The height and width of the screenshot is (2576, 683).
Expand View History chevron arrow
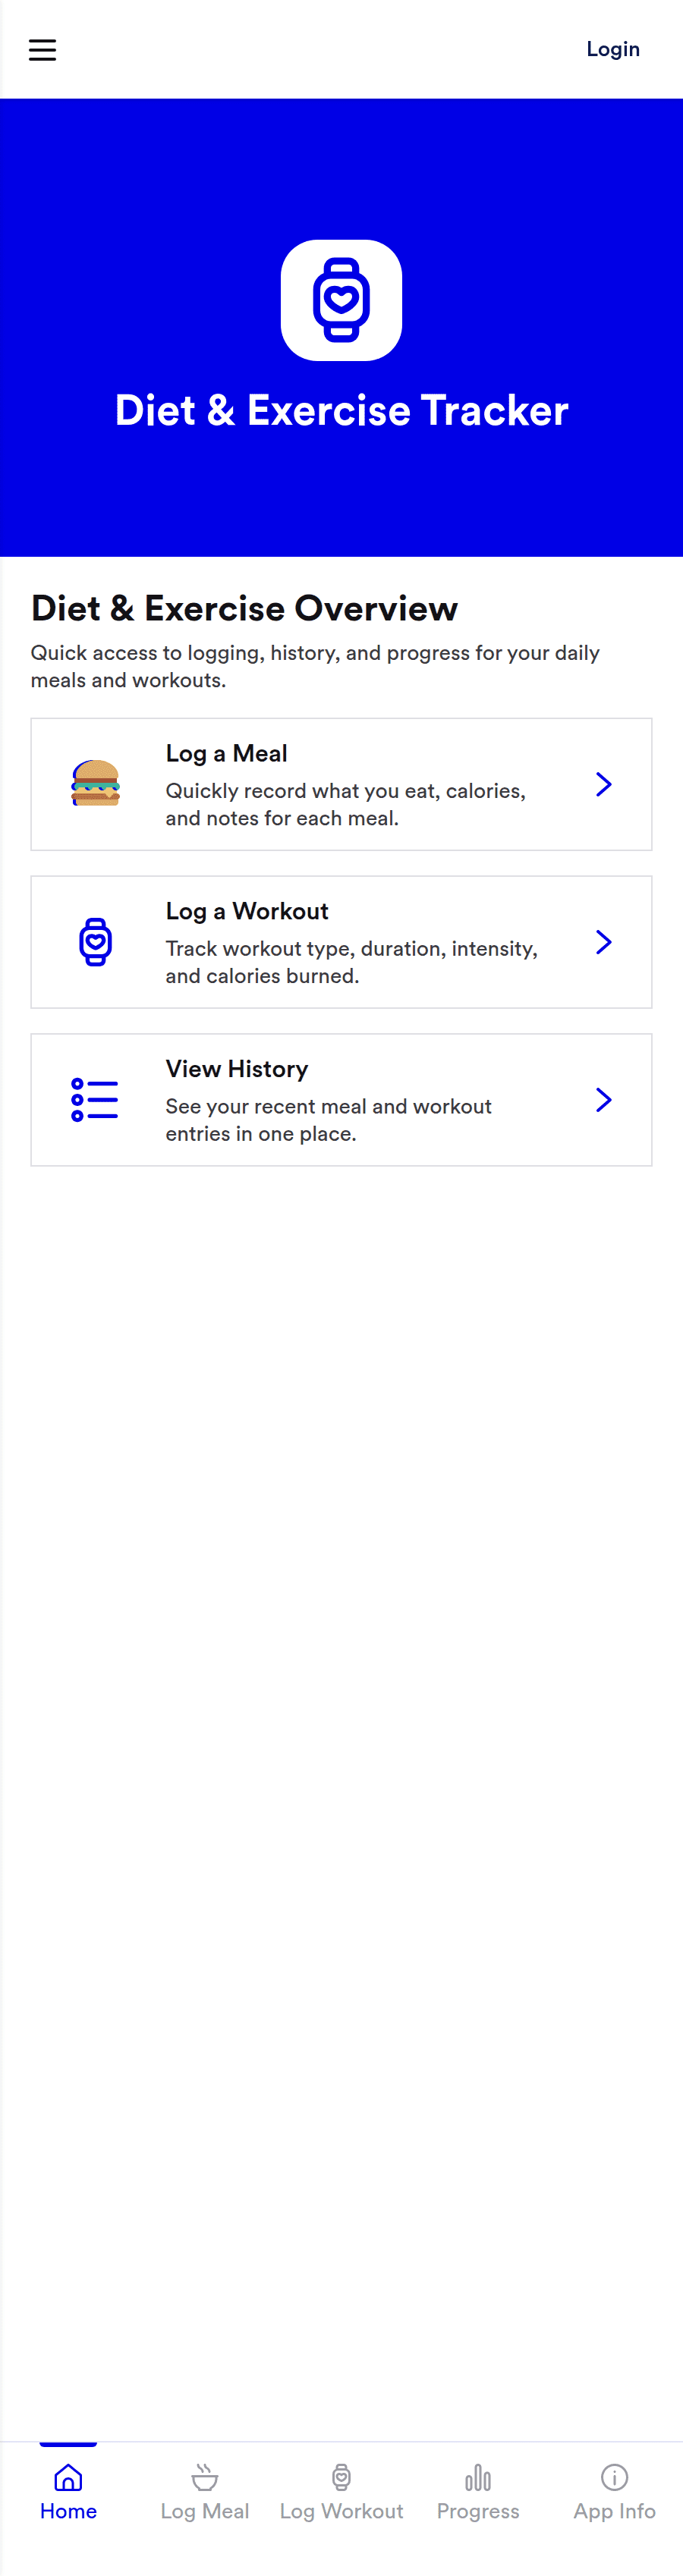tap(603, 1100)
